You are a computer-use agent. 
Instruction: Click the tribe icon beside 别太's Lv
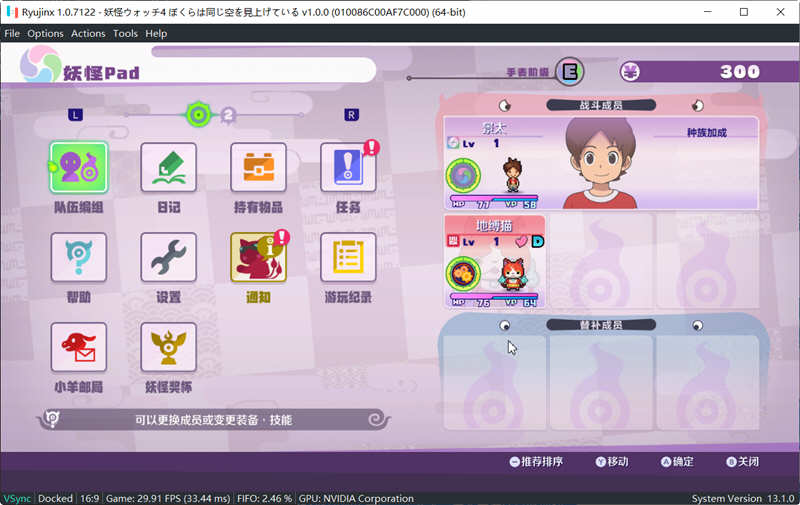pos(453,143)
